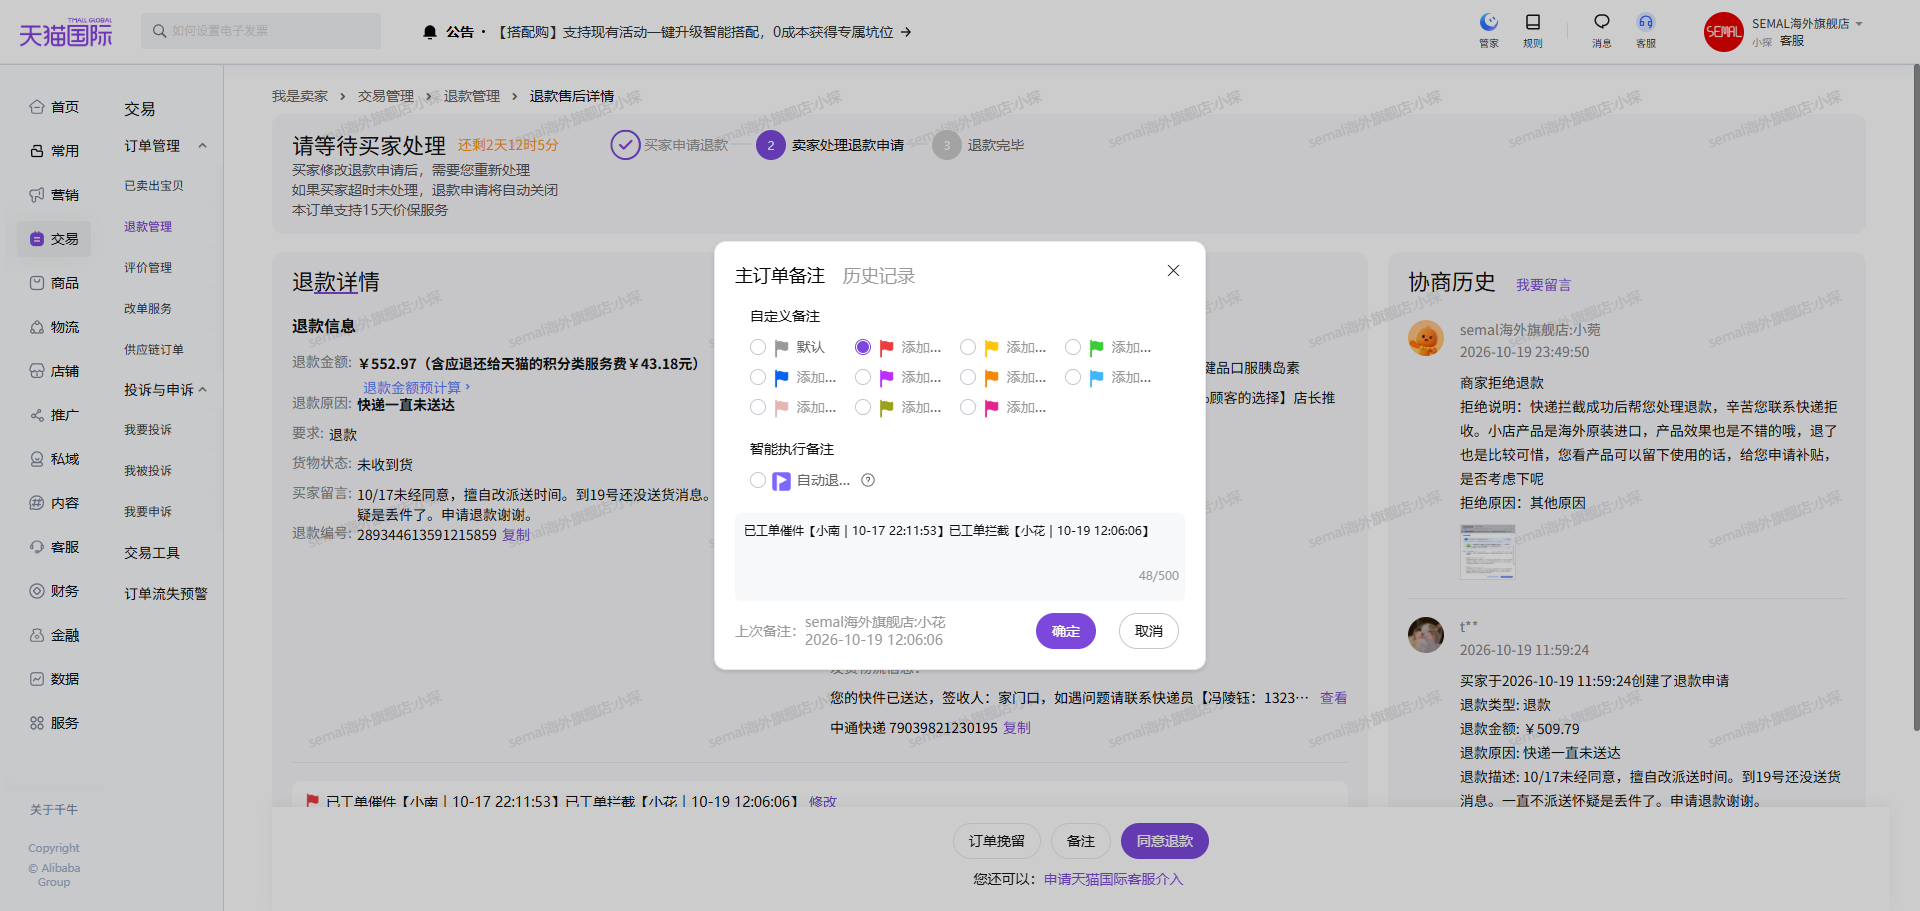Select the 自动退 smart remark radio

(758, 480)
